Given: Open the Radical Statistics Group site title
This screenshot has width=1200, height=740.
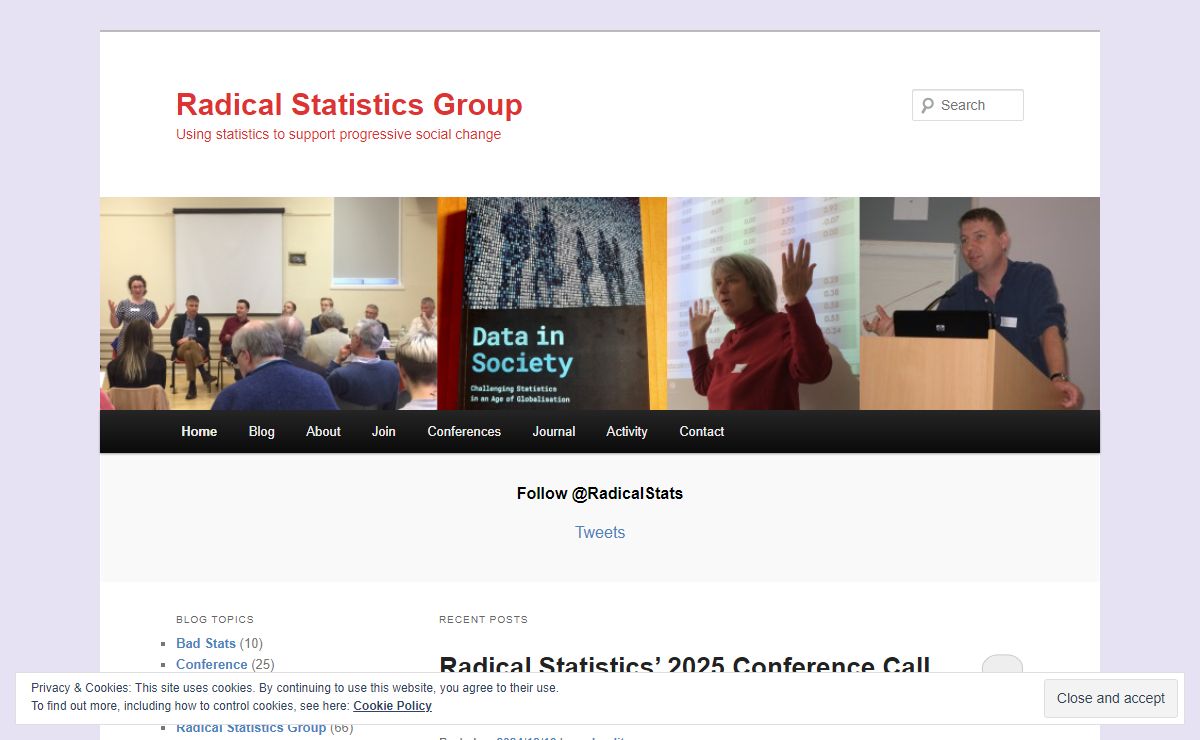Looking at the screenshot, I should (349, 105).
